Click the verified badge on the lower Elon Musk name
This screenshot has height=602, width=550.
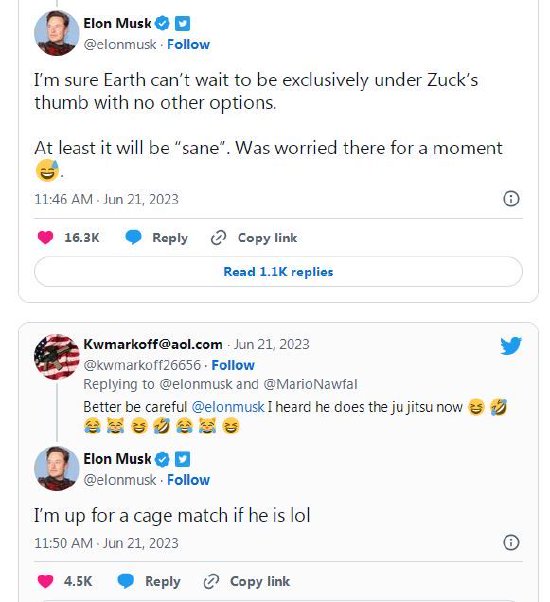(162, 459)
